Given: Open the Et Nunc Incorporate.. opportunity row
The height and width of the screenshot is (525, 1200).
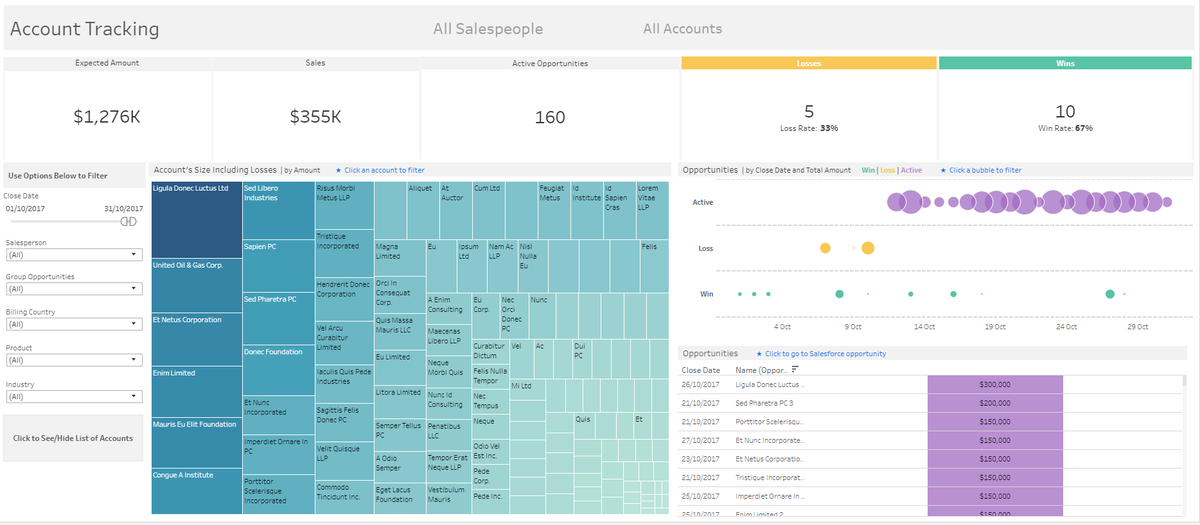Looking at the screenshot, I should 770,440.
